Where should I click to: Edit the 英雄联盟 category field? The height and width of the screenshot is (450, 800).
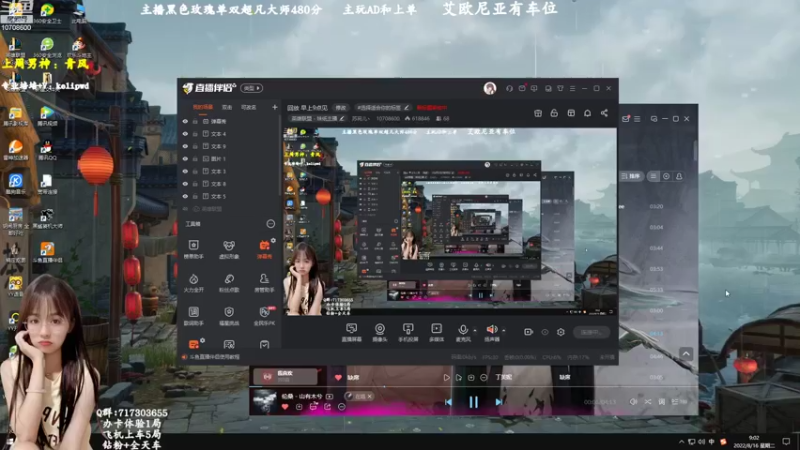click(x=317, y=118)
